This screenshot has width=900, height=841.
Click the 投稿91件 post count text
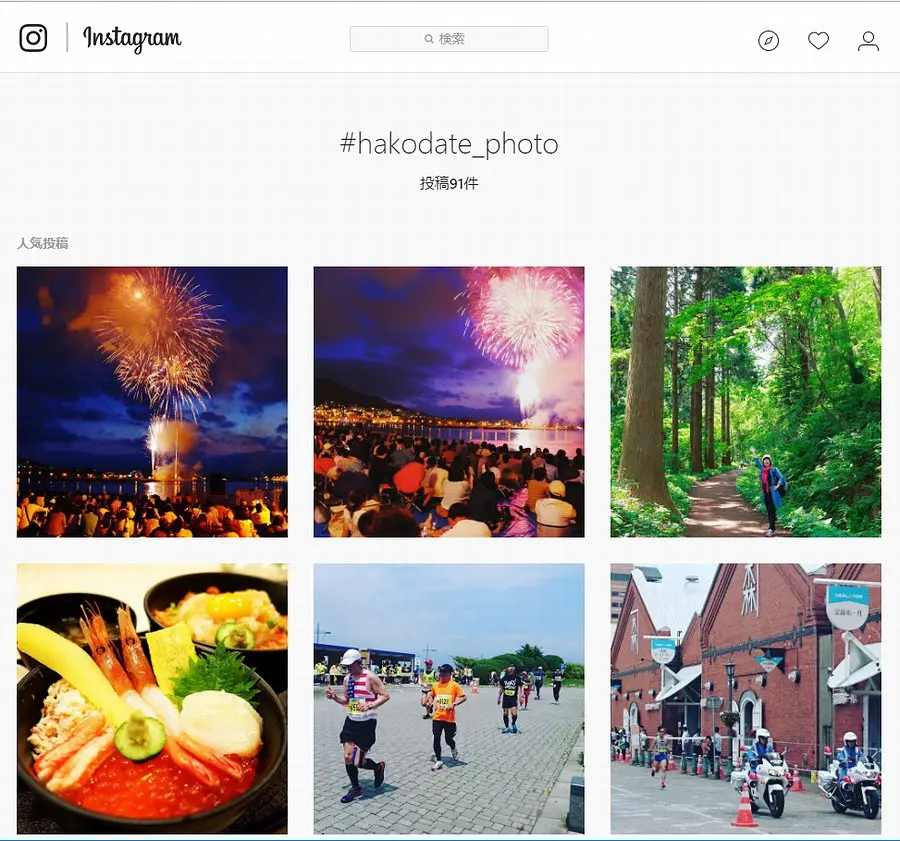click(449, 184)
